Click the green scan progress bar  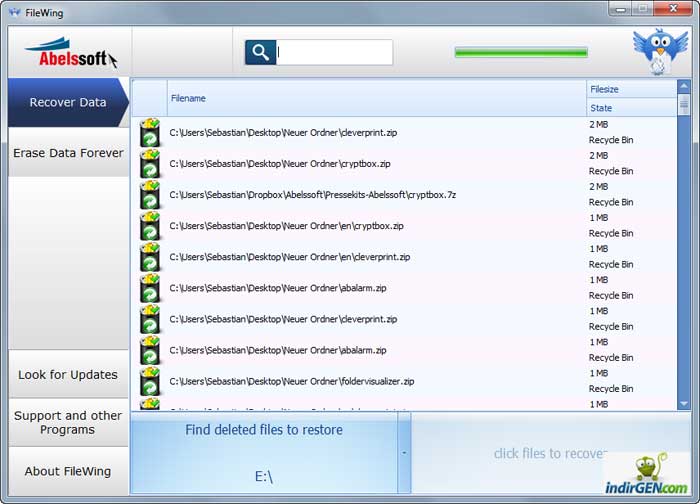[521, 53]
